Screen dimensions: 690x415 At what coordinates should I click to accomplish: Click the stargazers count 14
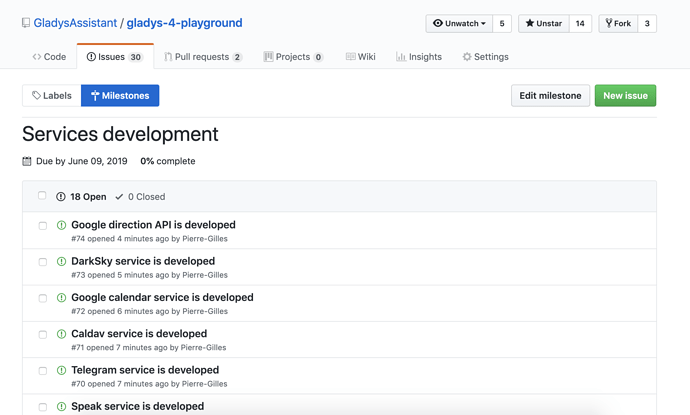point(580,23)
